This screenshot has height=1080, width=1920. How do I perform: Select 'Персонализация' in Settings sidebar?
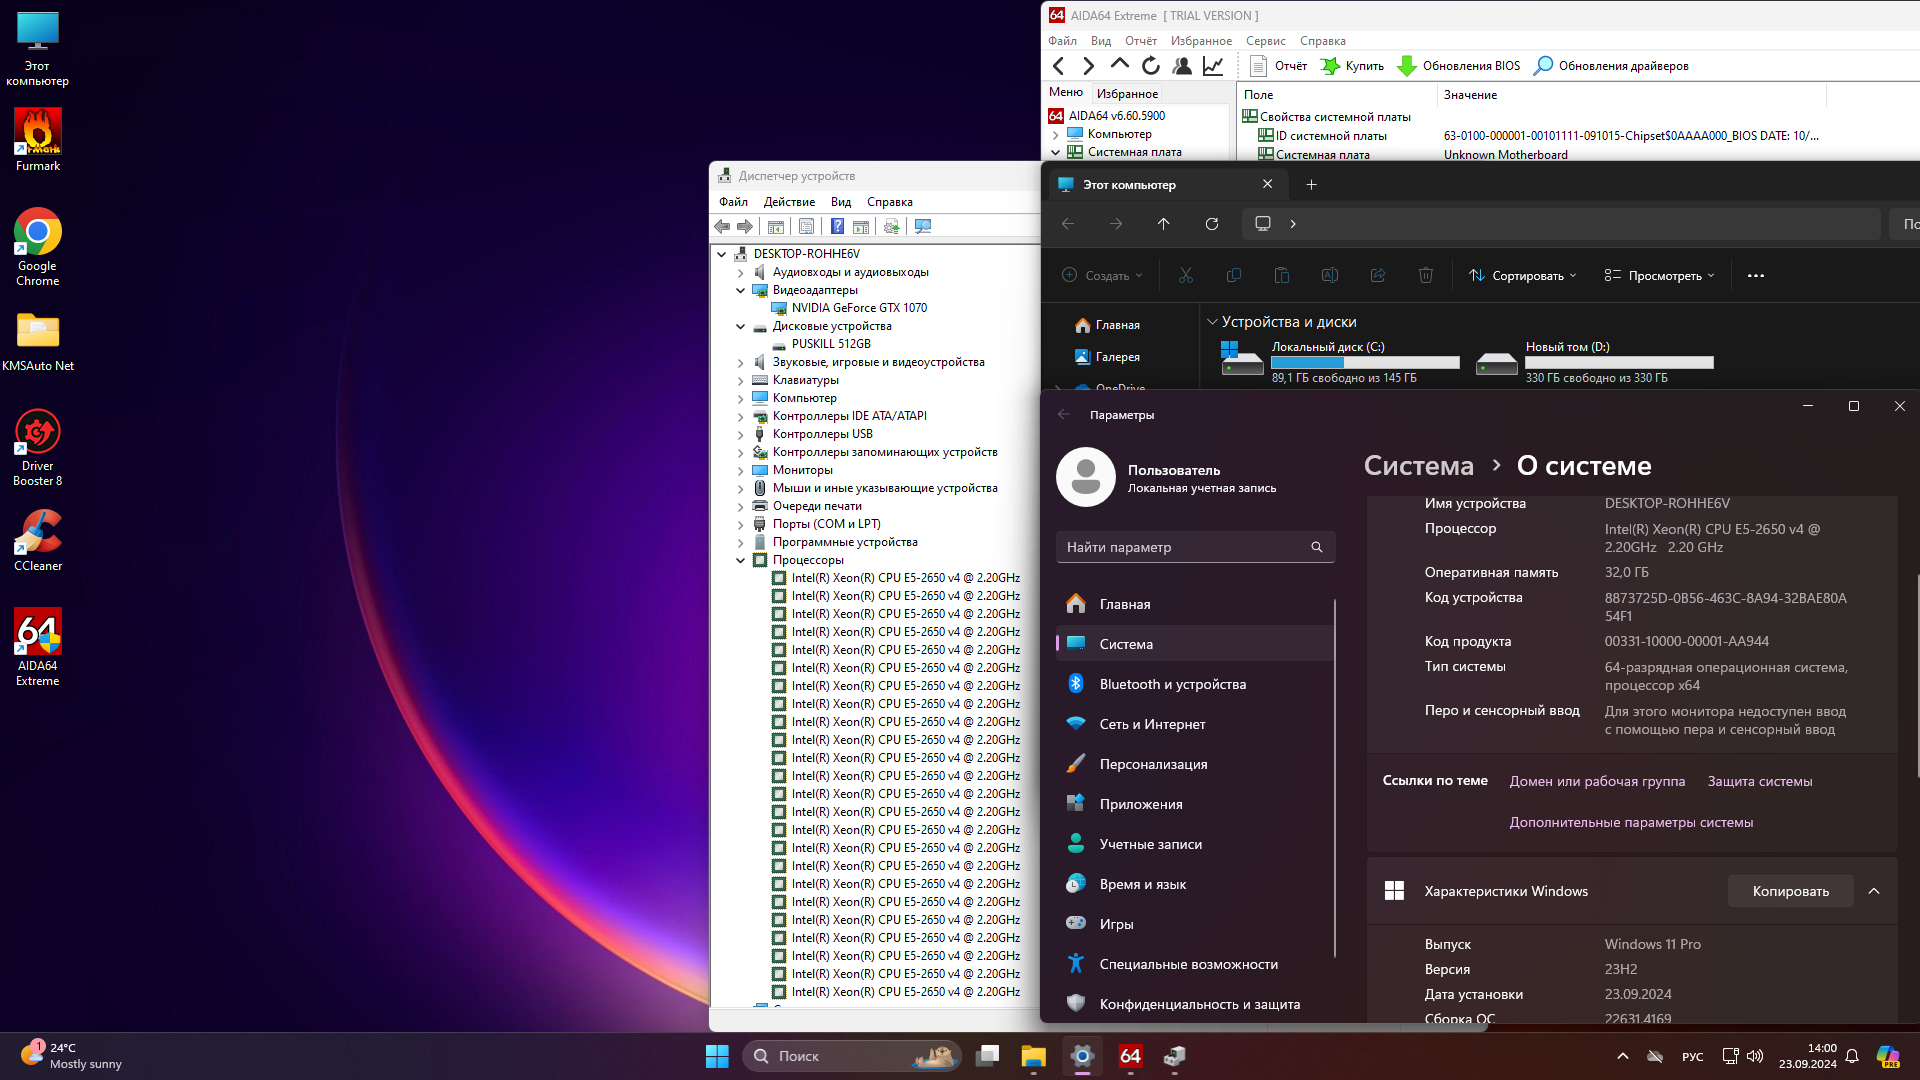tap(1195, 764)
